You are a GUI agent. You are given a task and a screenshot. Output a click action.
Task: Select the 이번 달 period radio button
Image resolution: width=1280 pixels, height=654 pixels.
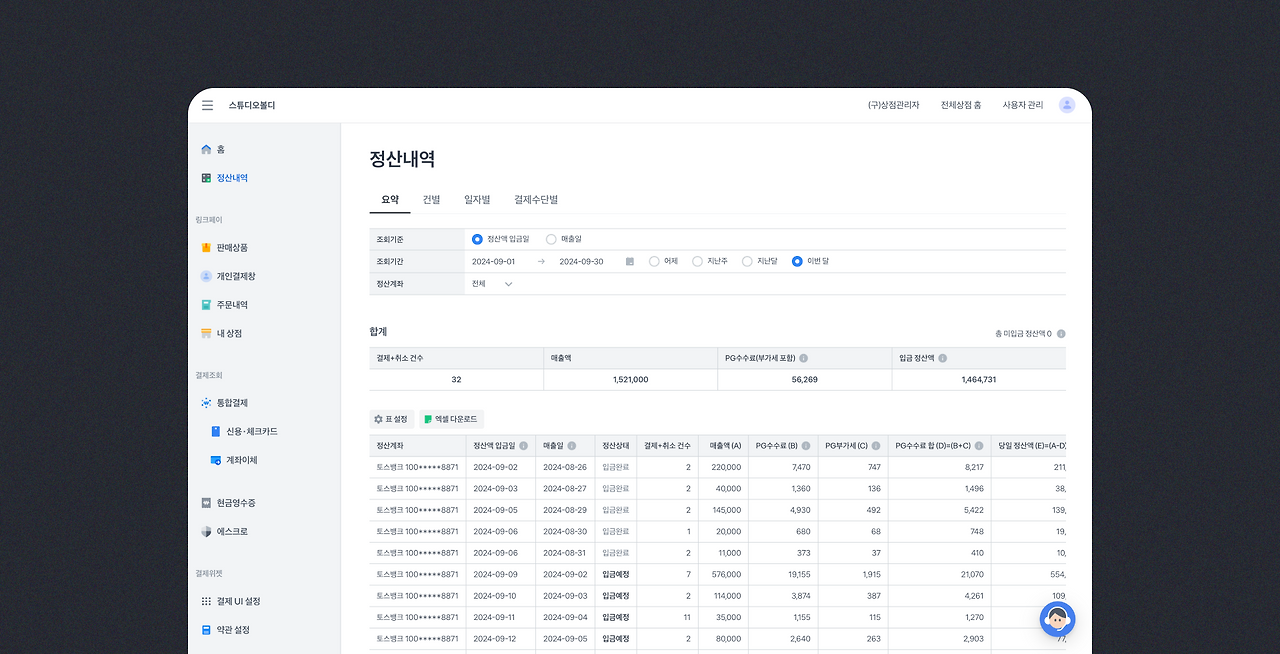coord(797,261)
